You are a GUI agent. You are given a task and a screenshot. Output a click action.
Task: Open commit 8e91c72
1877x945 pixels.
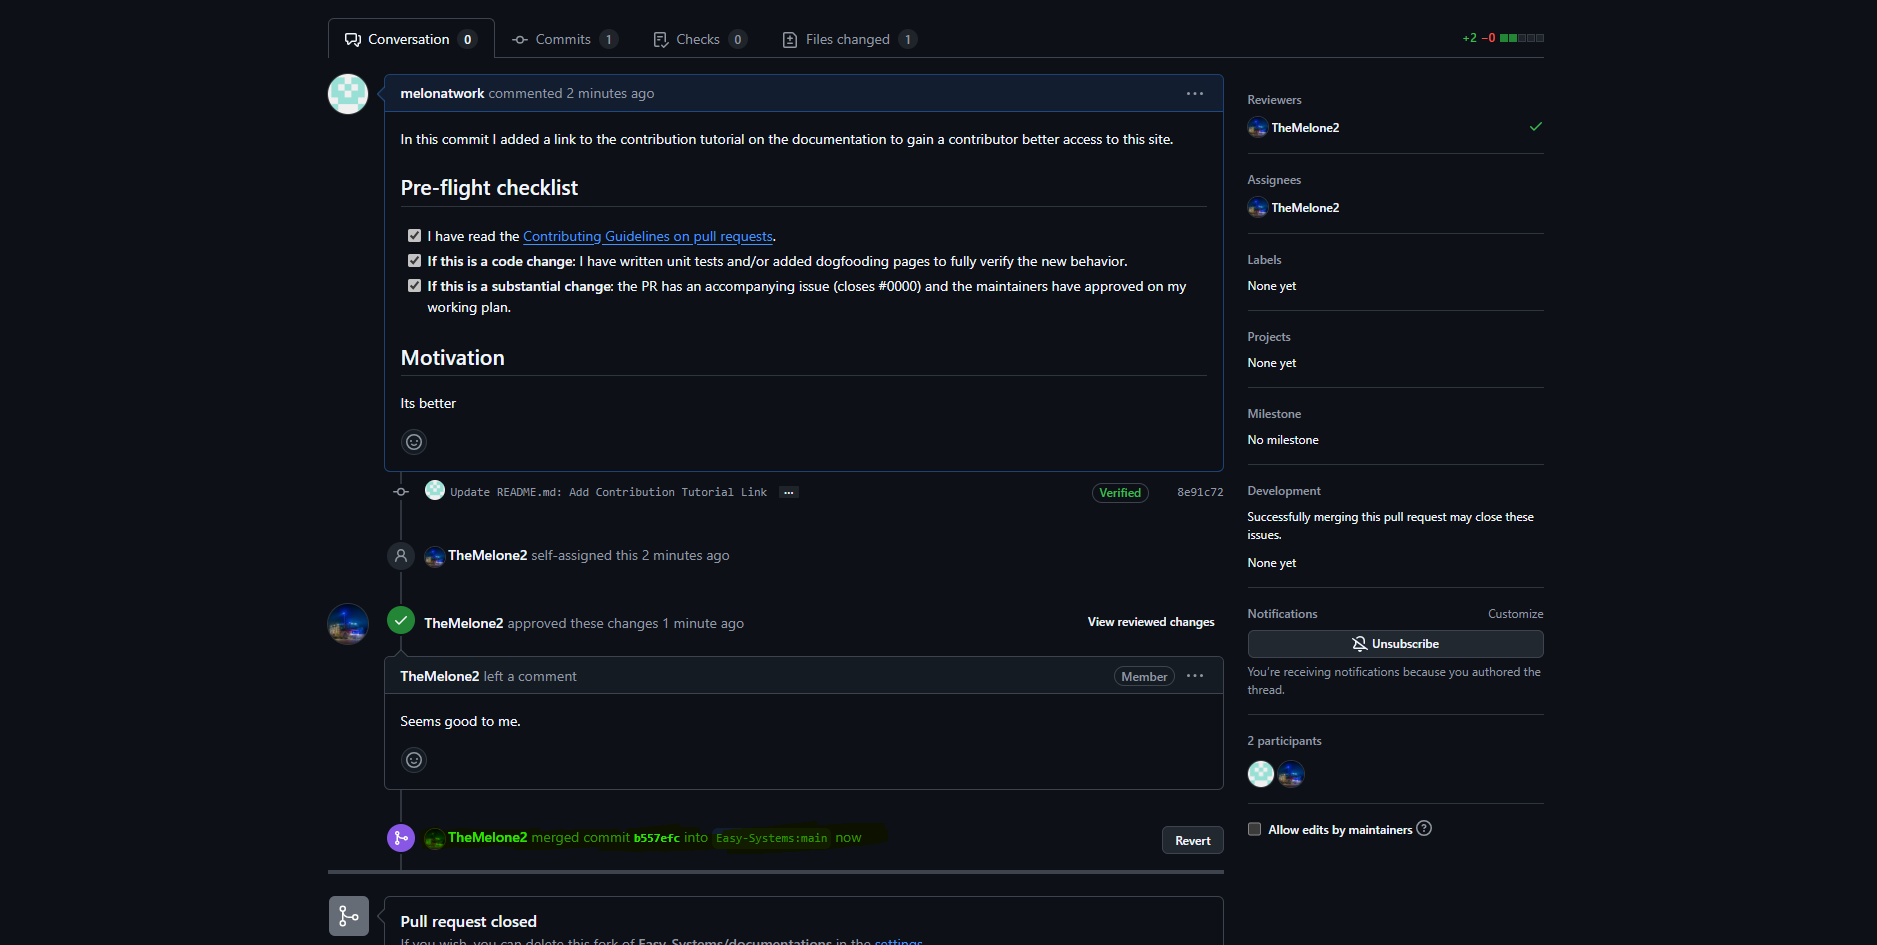click(1199, 491)
